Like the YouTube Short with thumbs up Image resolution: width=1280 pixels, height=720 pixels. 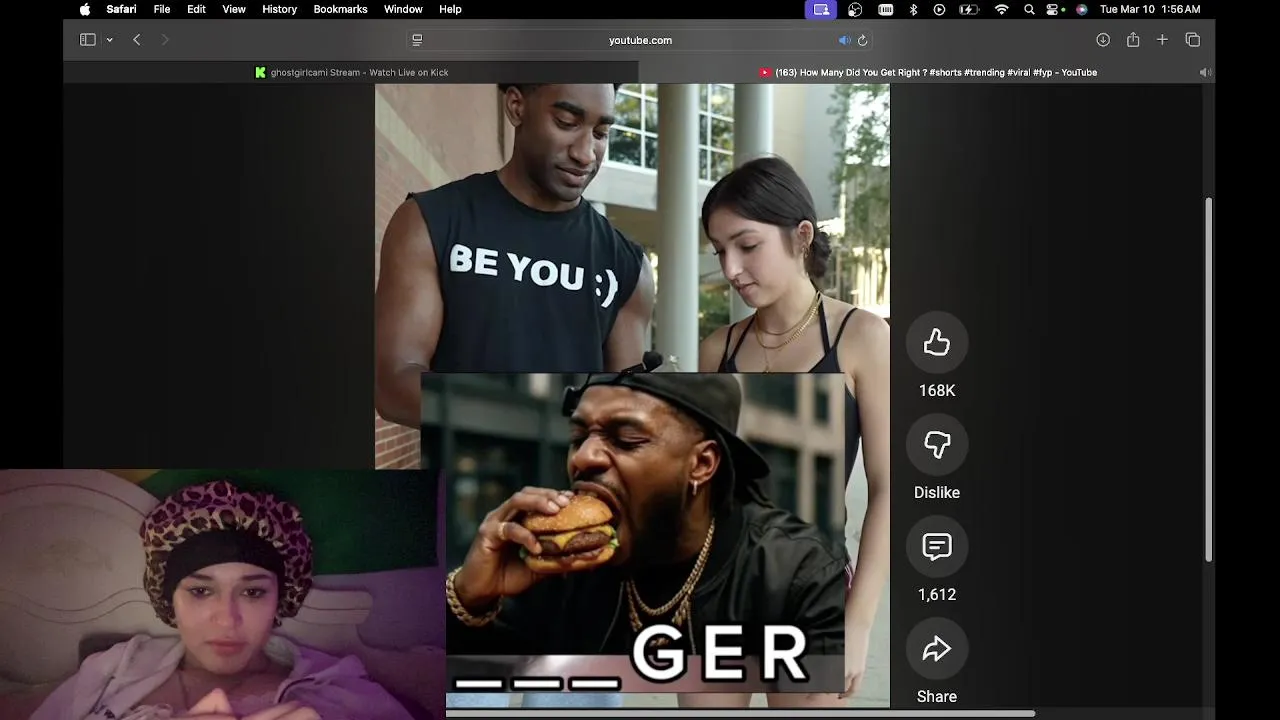[x=937, y=343]
